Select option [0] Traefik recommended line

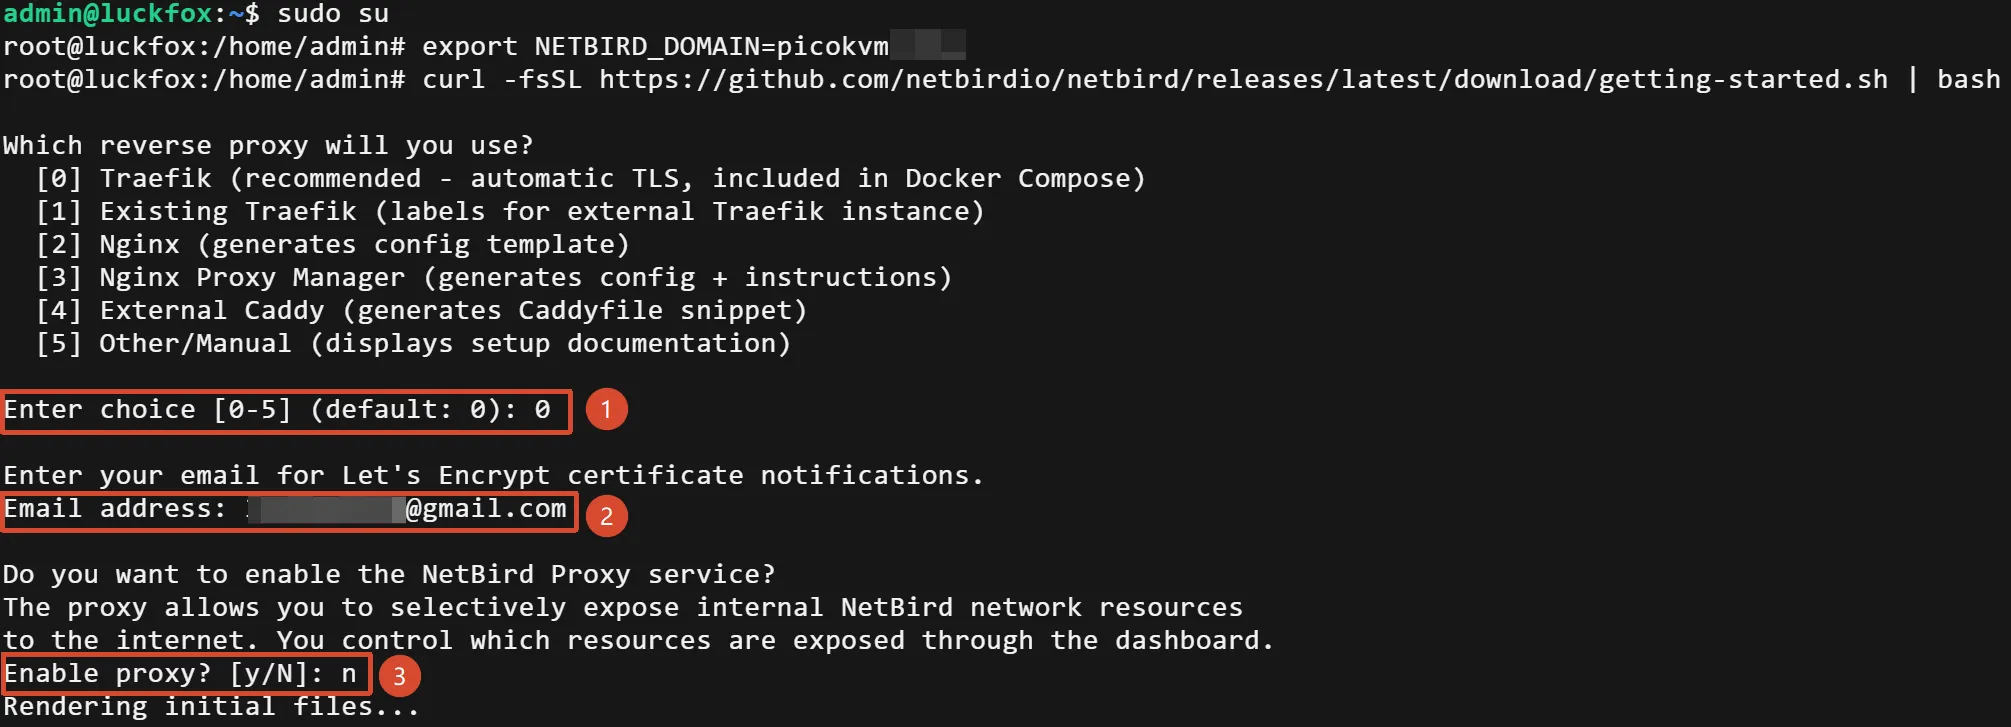590,179
